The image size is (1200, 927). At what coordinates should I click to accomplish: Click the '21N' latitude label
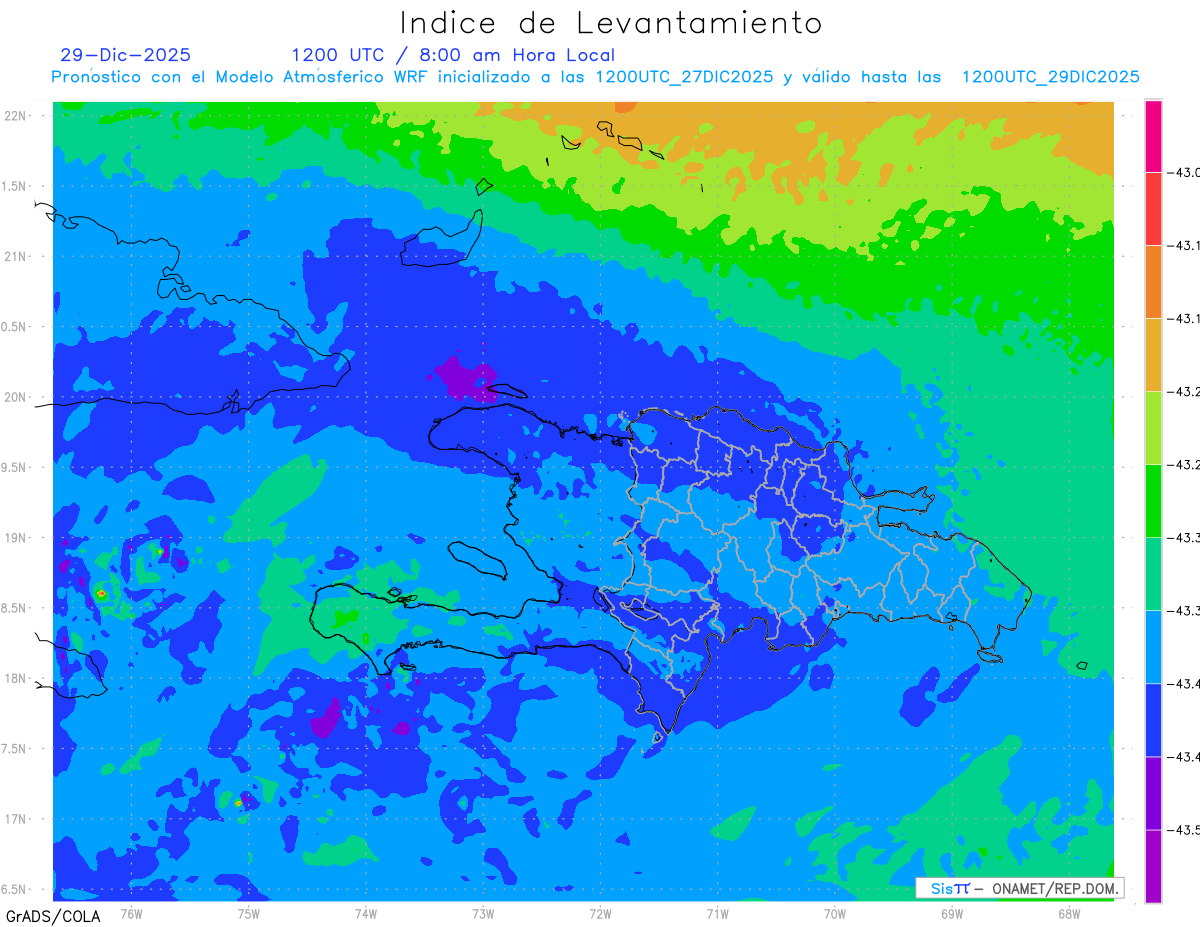[17, 256]
